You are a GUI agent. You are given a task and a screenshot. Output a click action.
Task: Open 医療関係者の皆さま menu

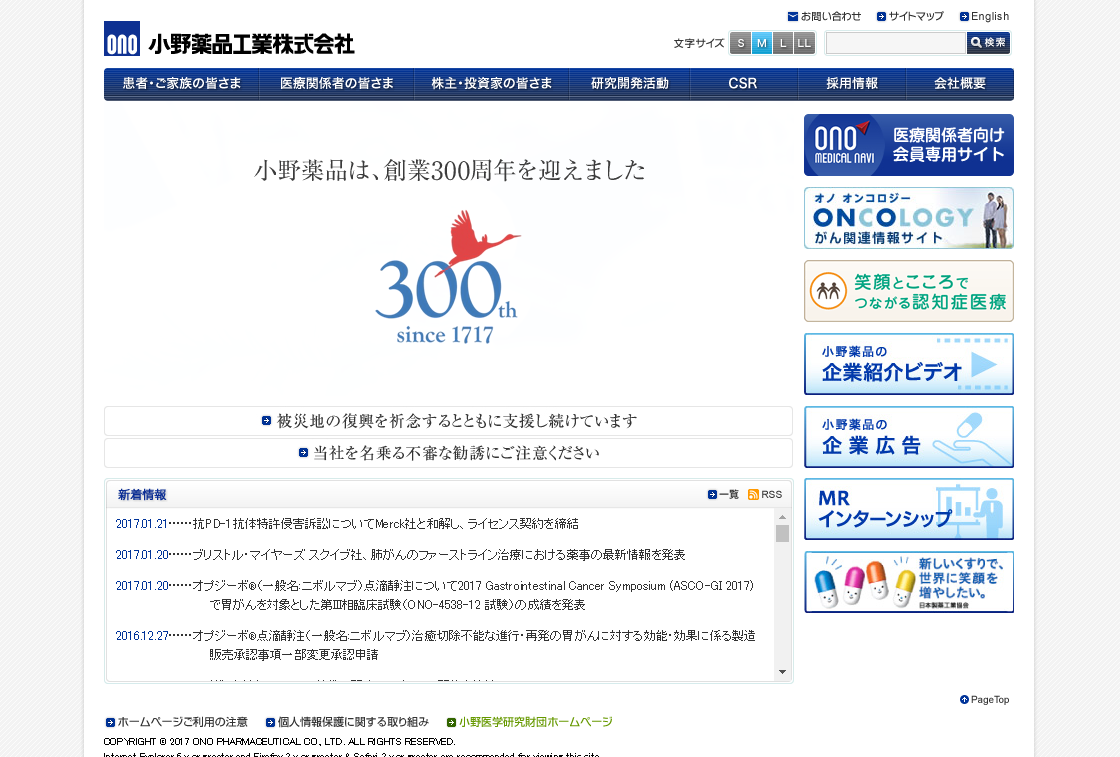pyautogui.click(x=337, y=84)
